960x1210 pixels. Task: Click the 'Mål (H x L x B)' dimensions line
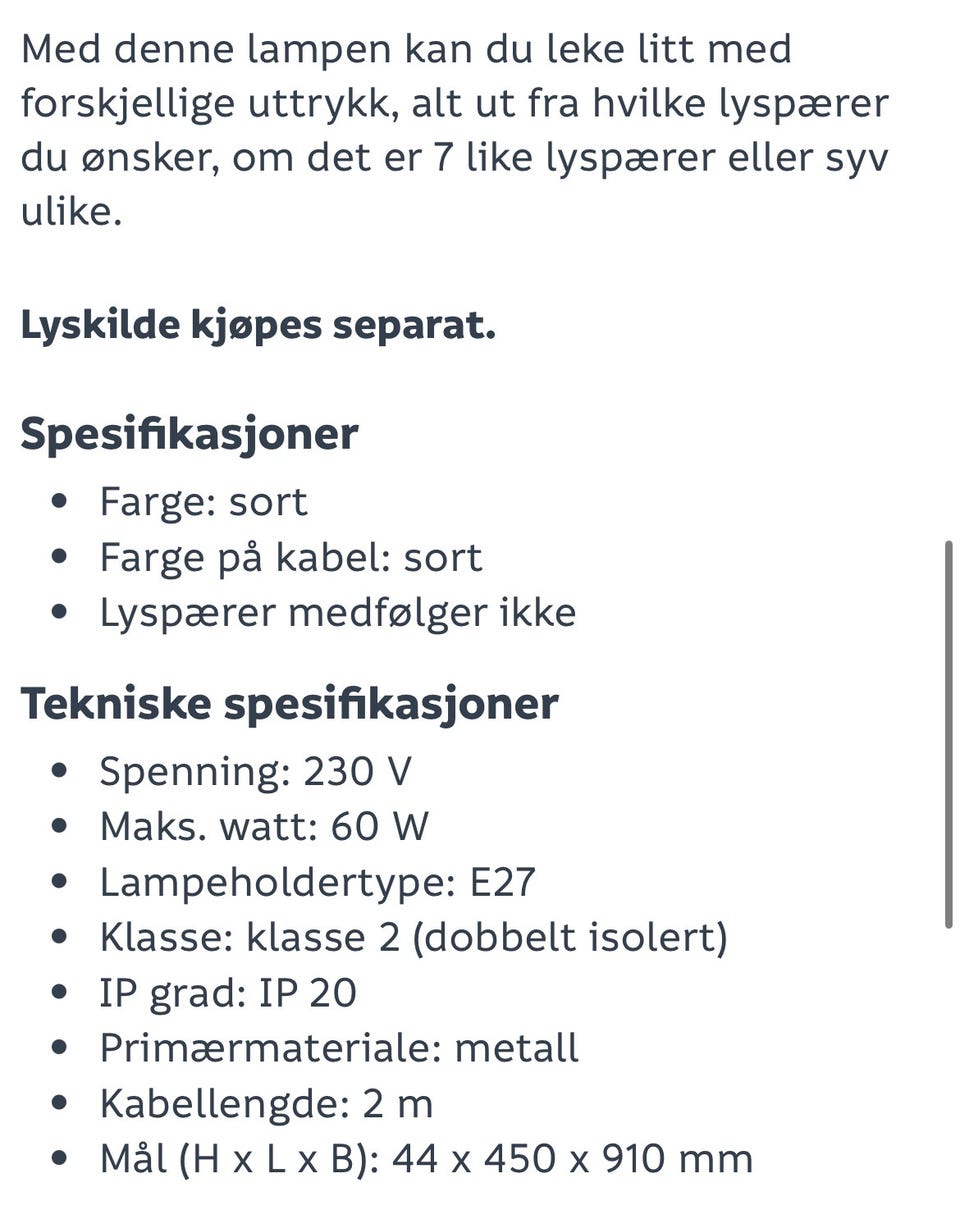[426, 1159]
